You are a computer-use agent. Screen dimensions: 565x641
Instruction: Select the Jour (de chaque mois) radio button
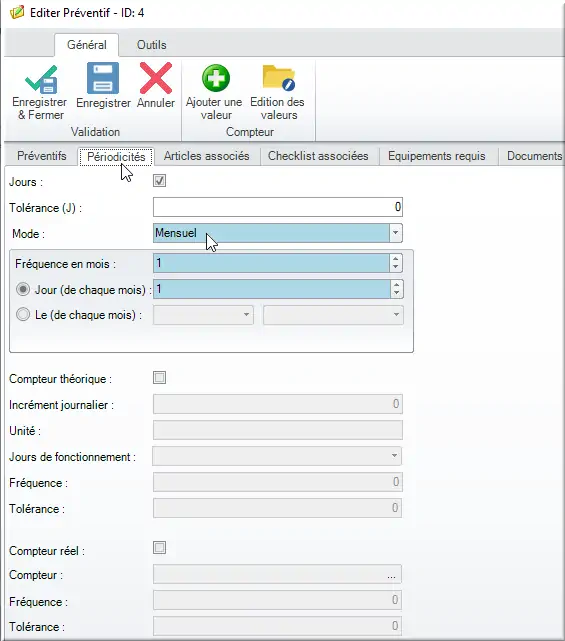[23, 289]
